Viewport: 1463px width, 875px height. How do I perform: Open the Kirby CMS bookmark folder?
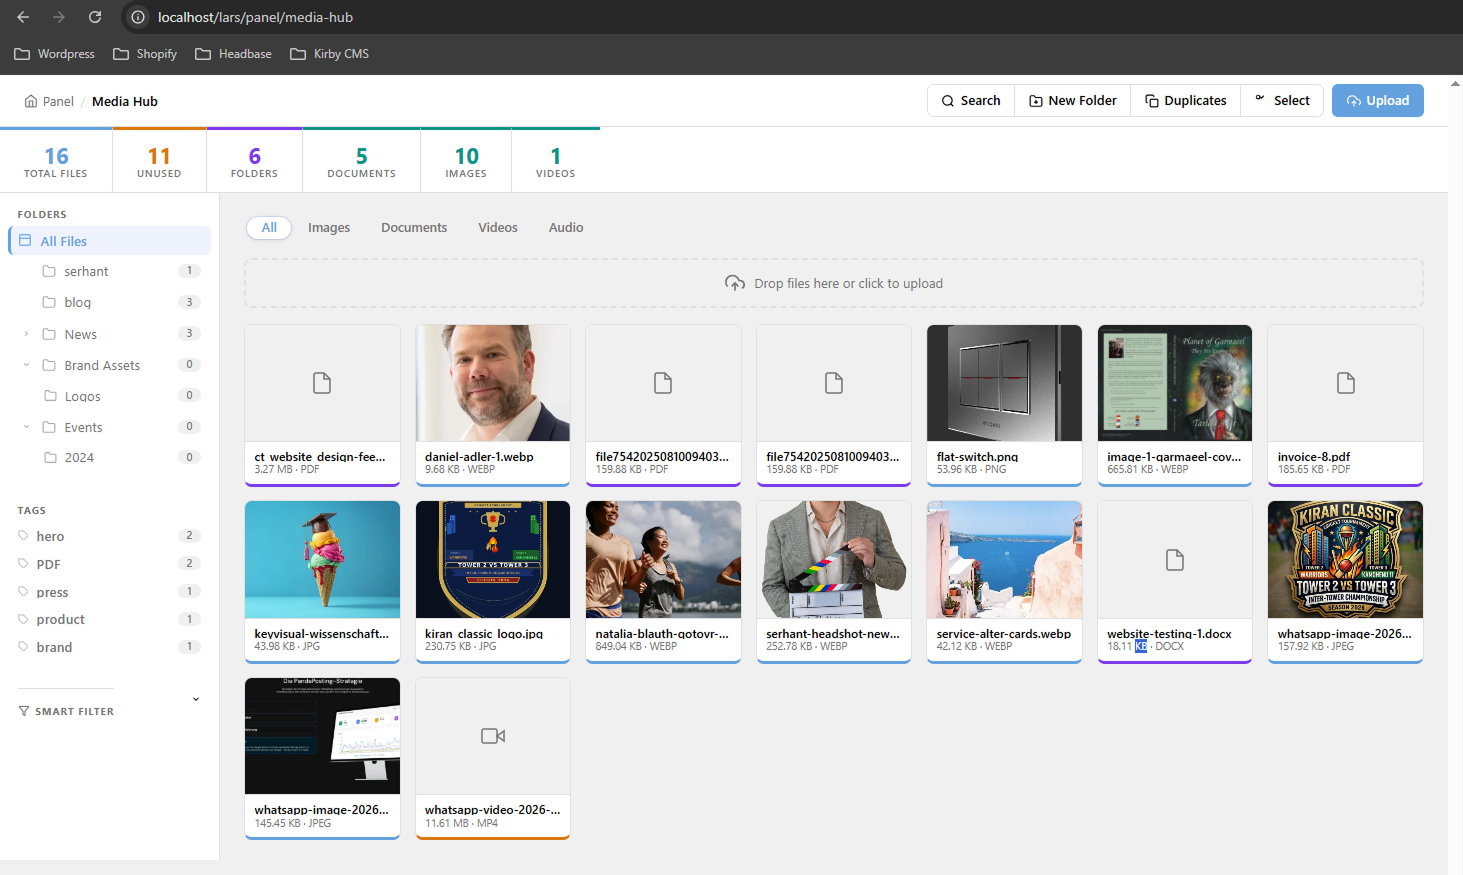pos(330,54)
